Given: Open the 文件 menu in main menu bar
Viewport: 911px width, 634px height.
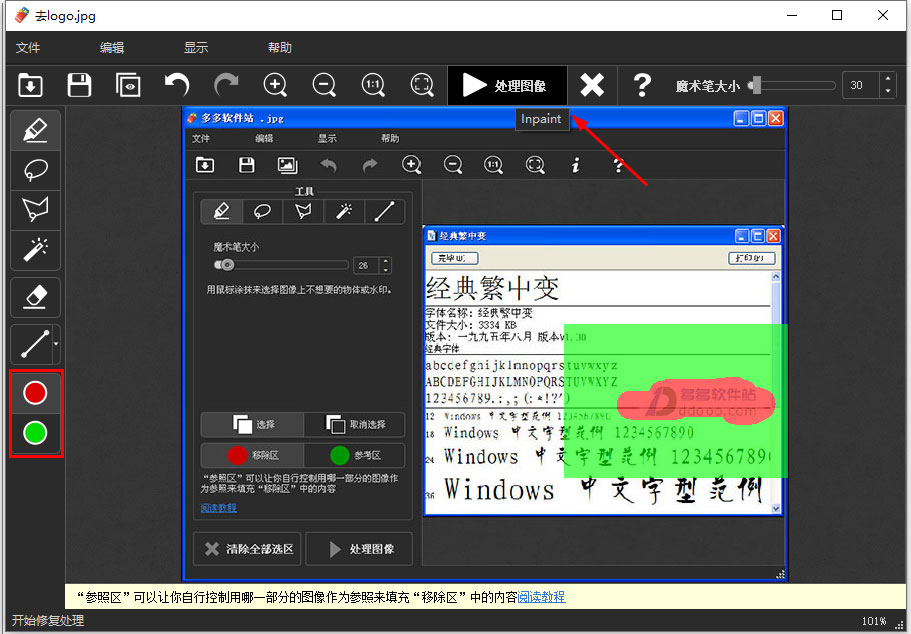Looking at the screenshot, I should coord(28,48).
